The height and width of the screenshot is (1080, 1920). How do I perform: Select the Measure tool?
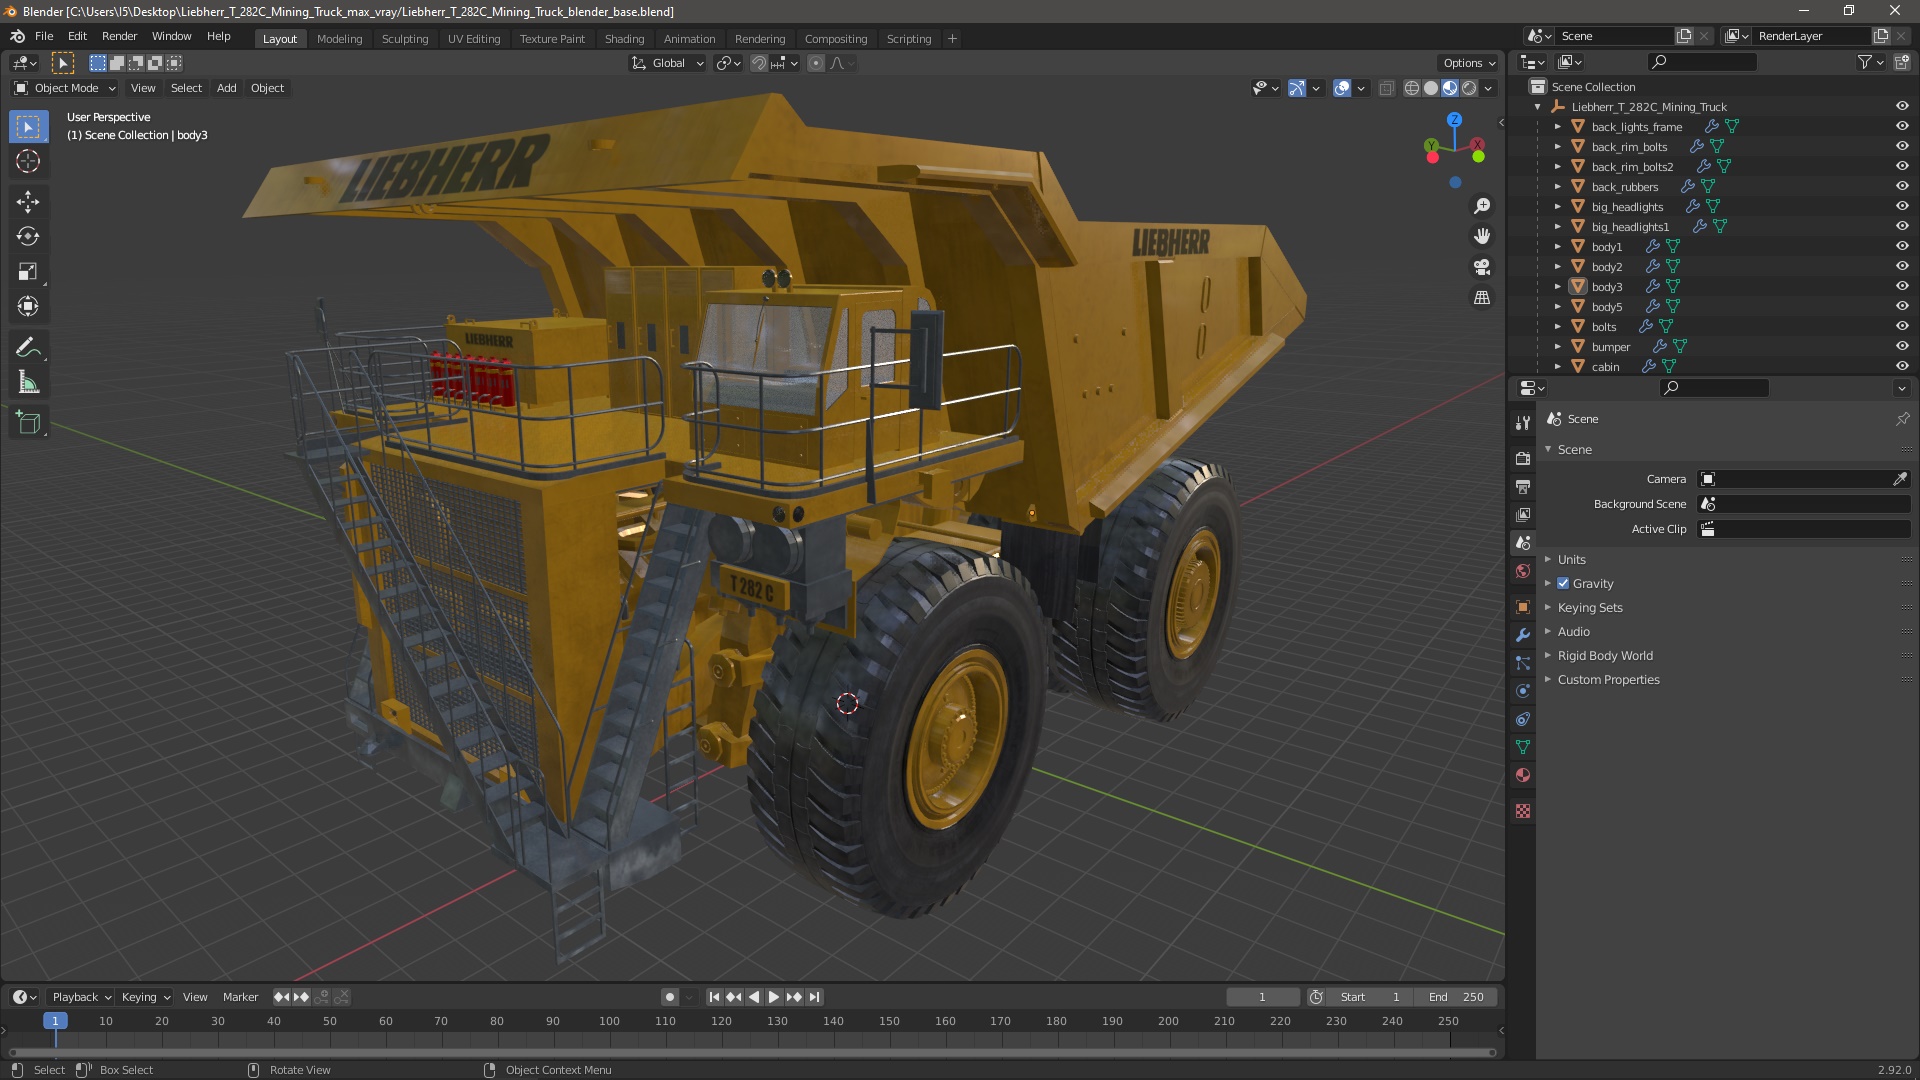pos(28,383)
